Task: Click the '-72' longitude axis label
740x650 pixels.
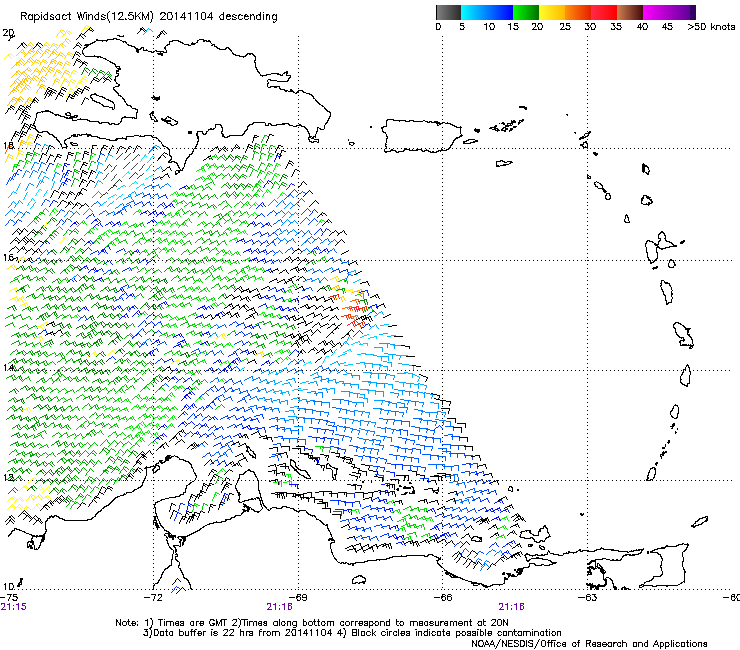Action: (x=153, y=597)
